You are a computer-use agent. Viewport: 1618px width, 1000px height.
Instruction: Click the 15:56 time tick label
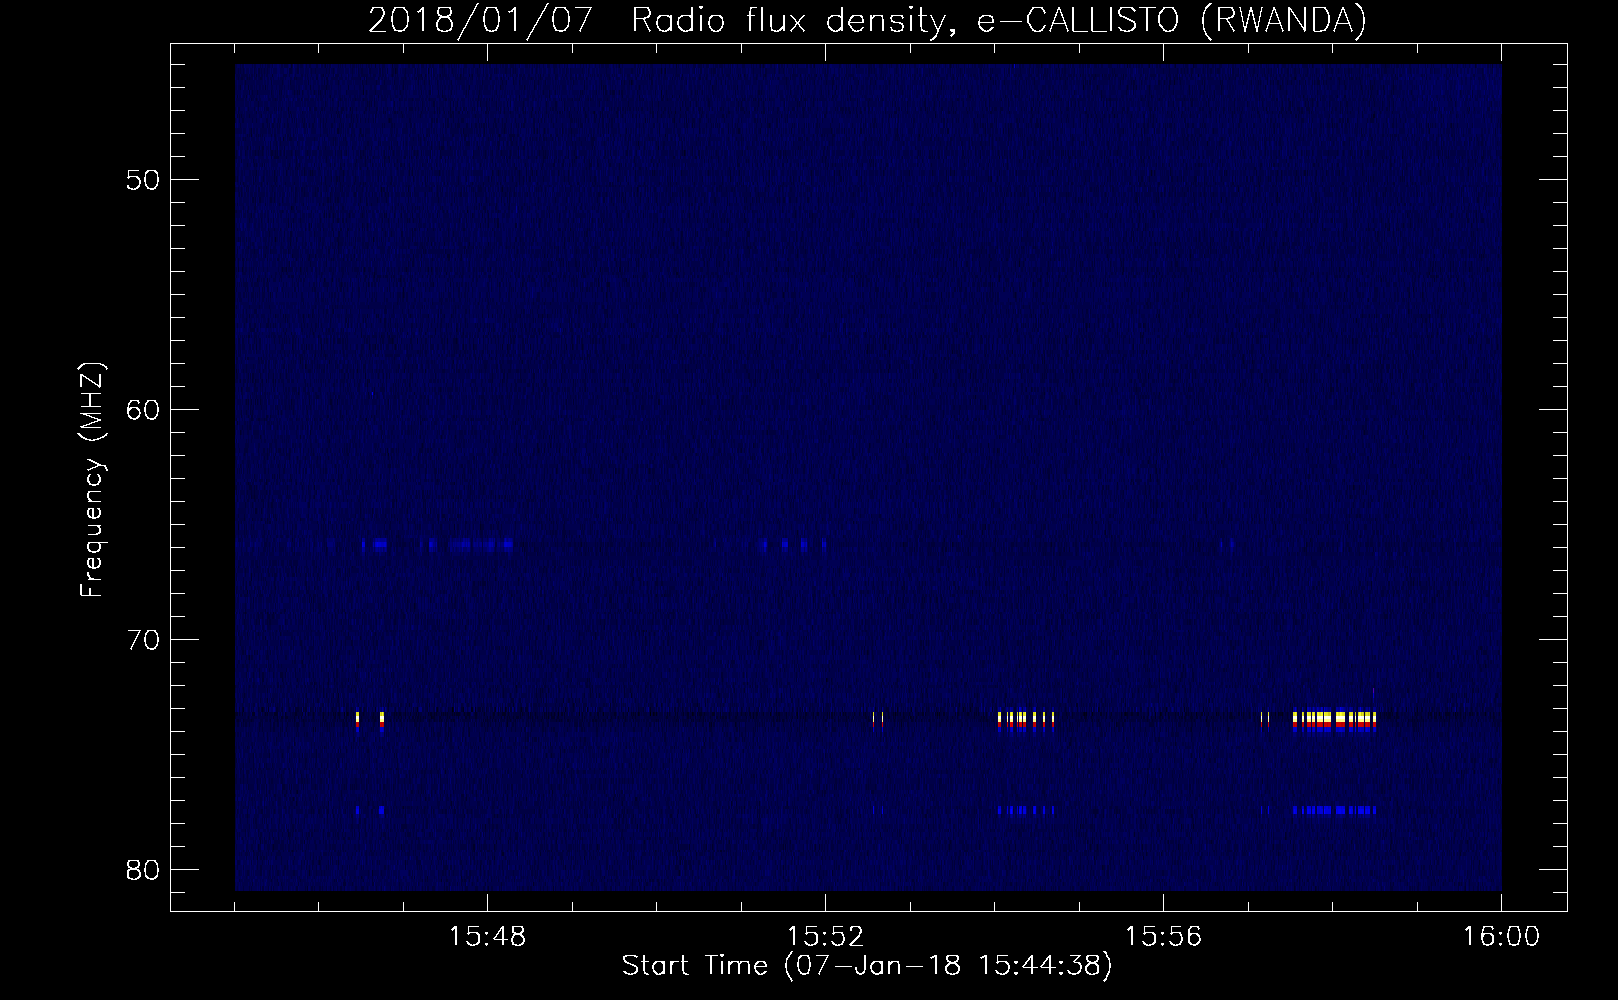coord(1163,937)
